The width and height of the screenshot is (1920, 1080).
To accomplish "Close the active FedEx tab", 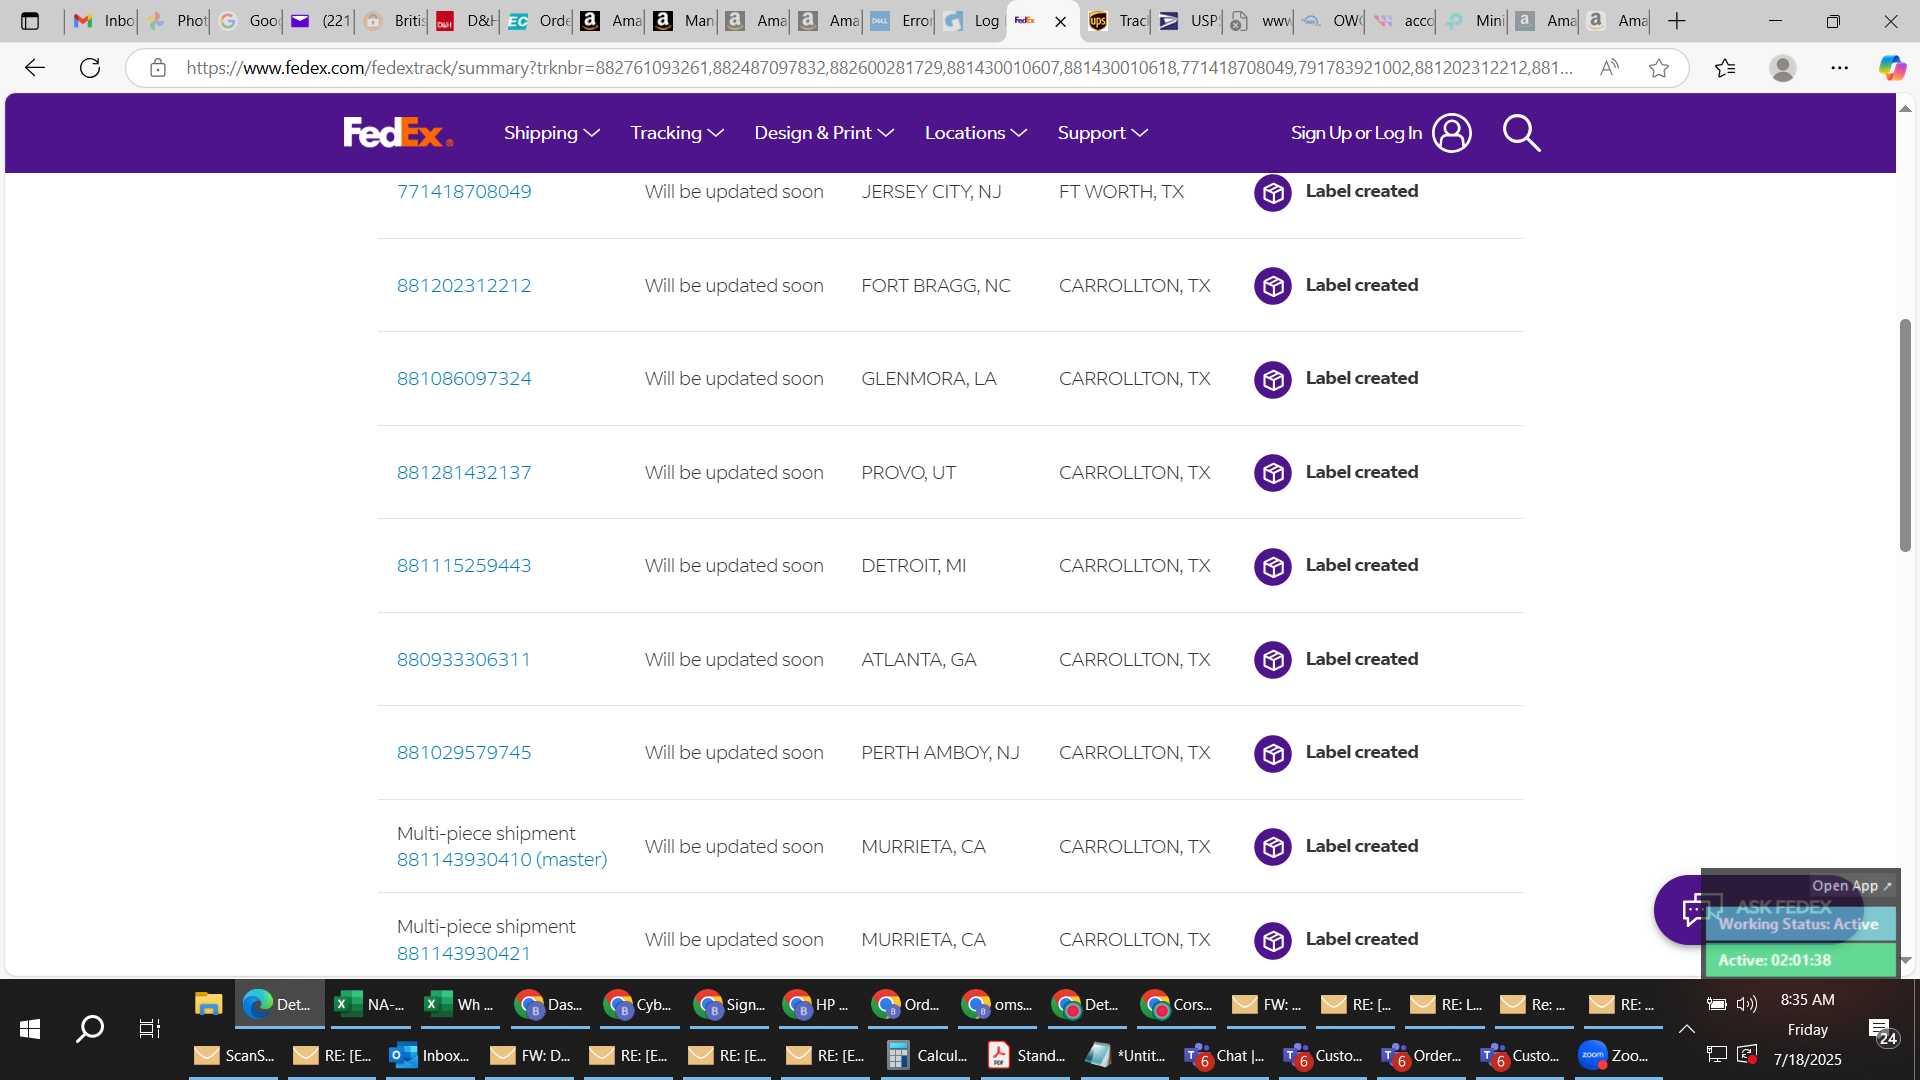I will (x=1061, y=21).
